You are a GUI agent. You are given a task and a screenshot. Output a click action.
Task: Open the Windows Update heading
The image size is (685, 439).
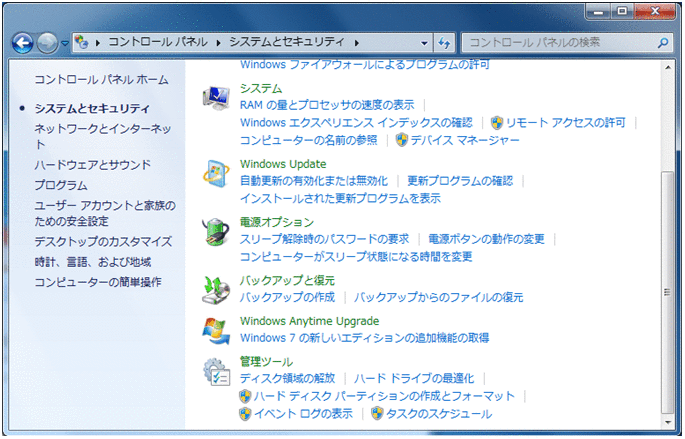pyautogui.click(x=283, y=164)
